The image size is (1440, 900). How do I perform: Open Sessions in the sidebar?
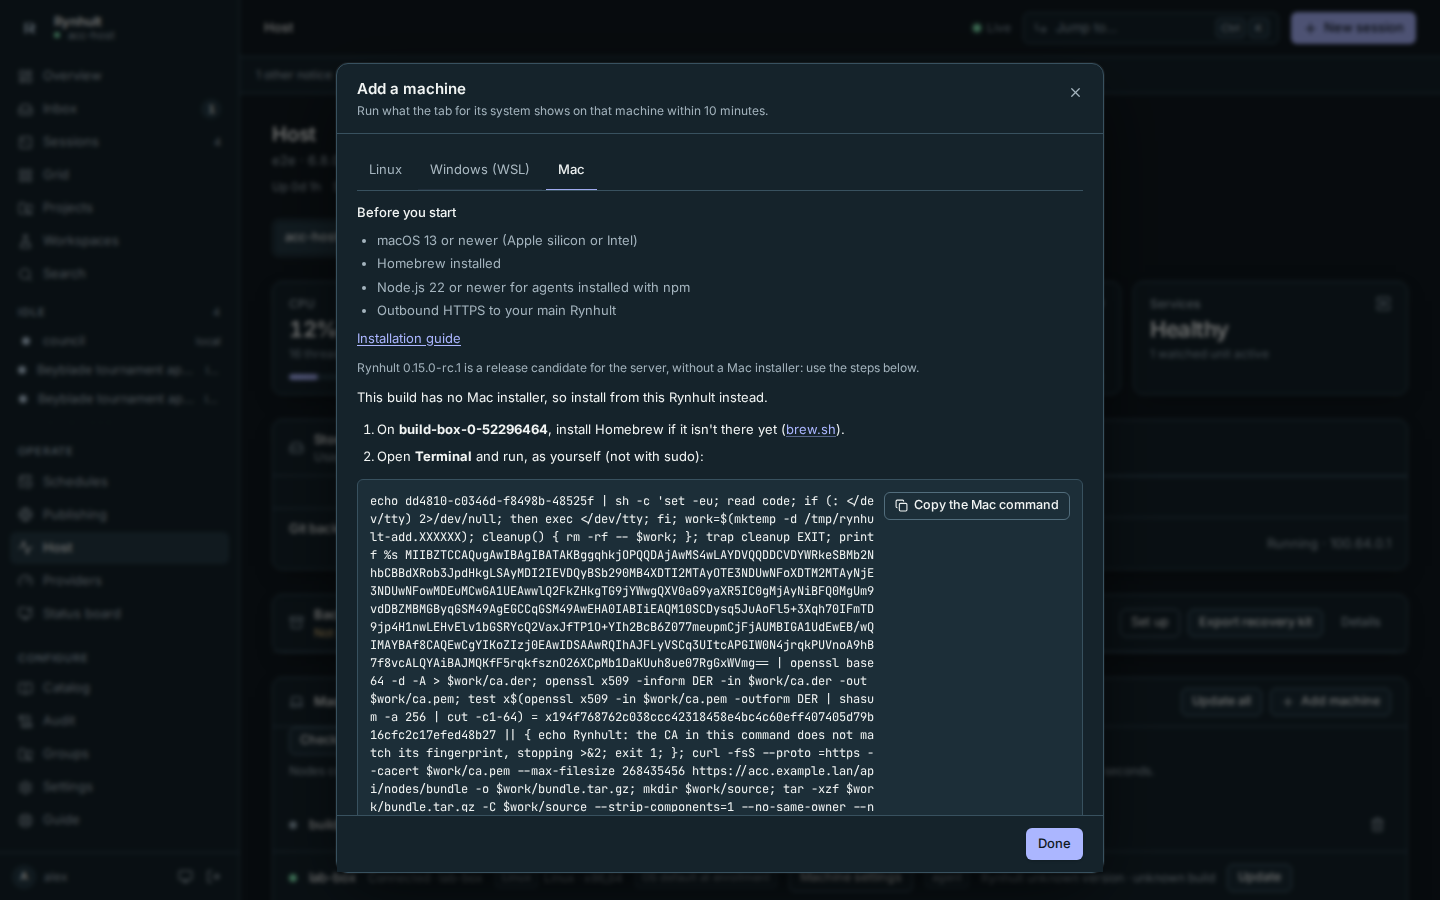coord(120,142)
